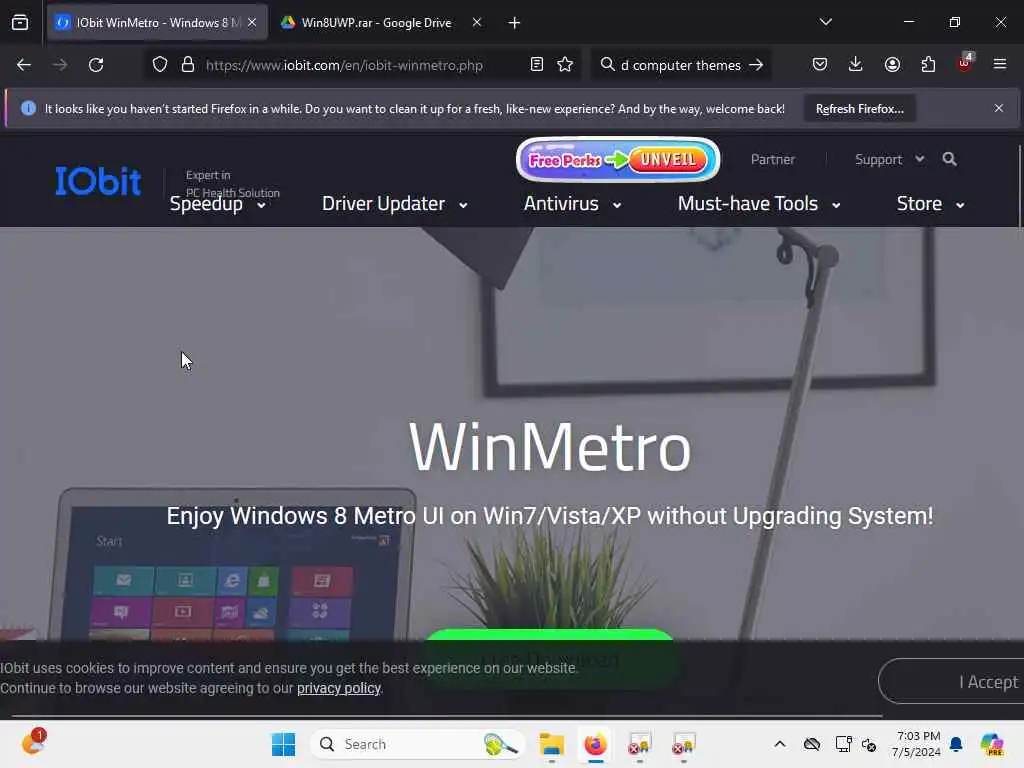
Task: Click the Windows taskbar Search box
Action: click(x=418, y=744)
